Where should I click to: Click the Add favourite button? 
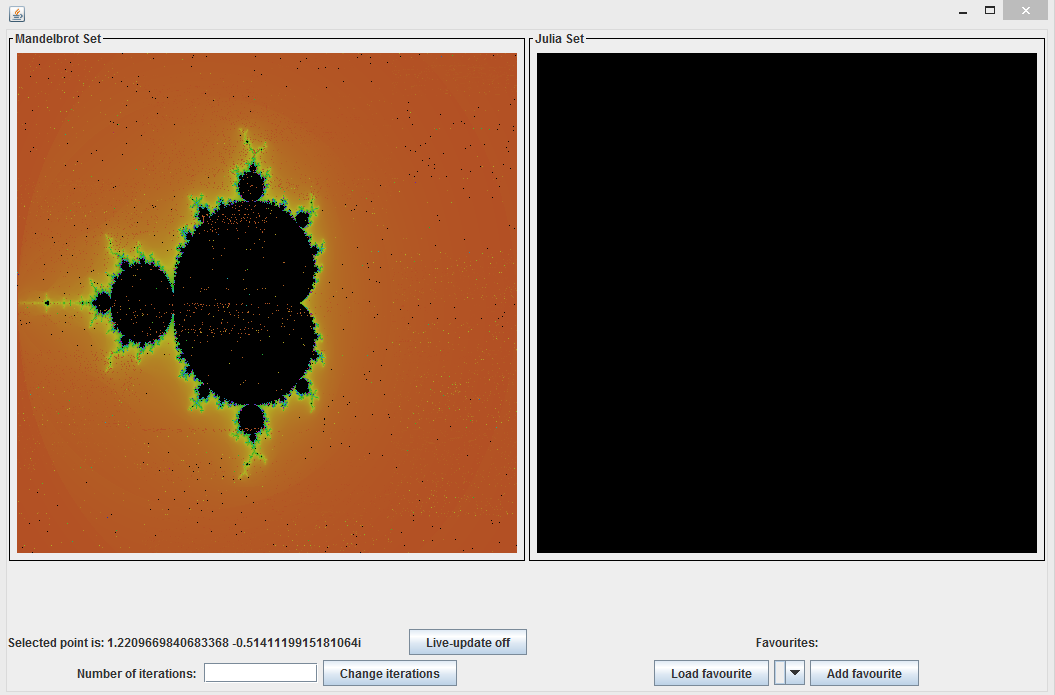[864, 673]
